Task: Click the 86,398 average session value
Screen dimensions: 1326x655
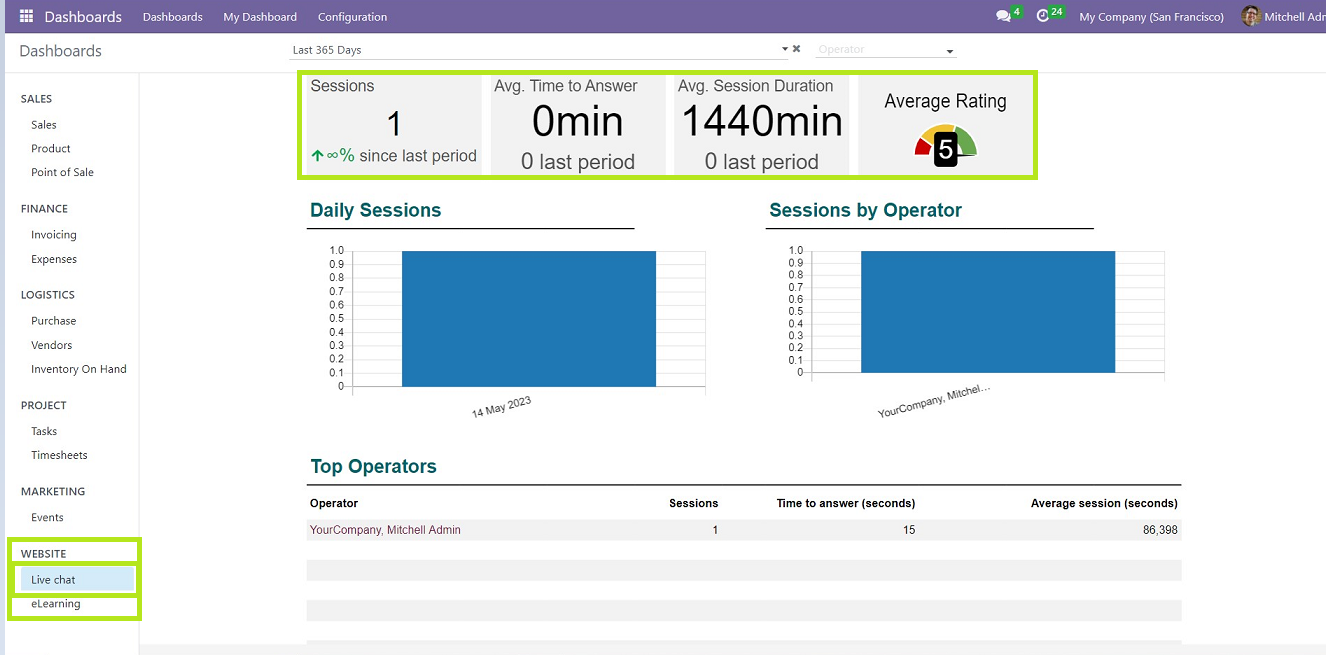Action: 1160,530
